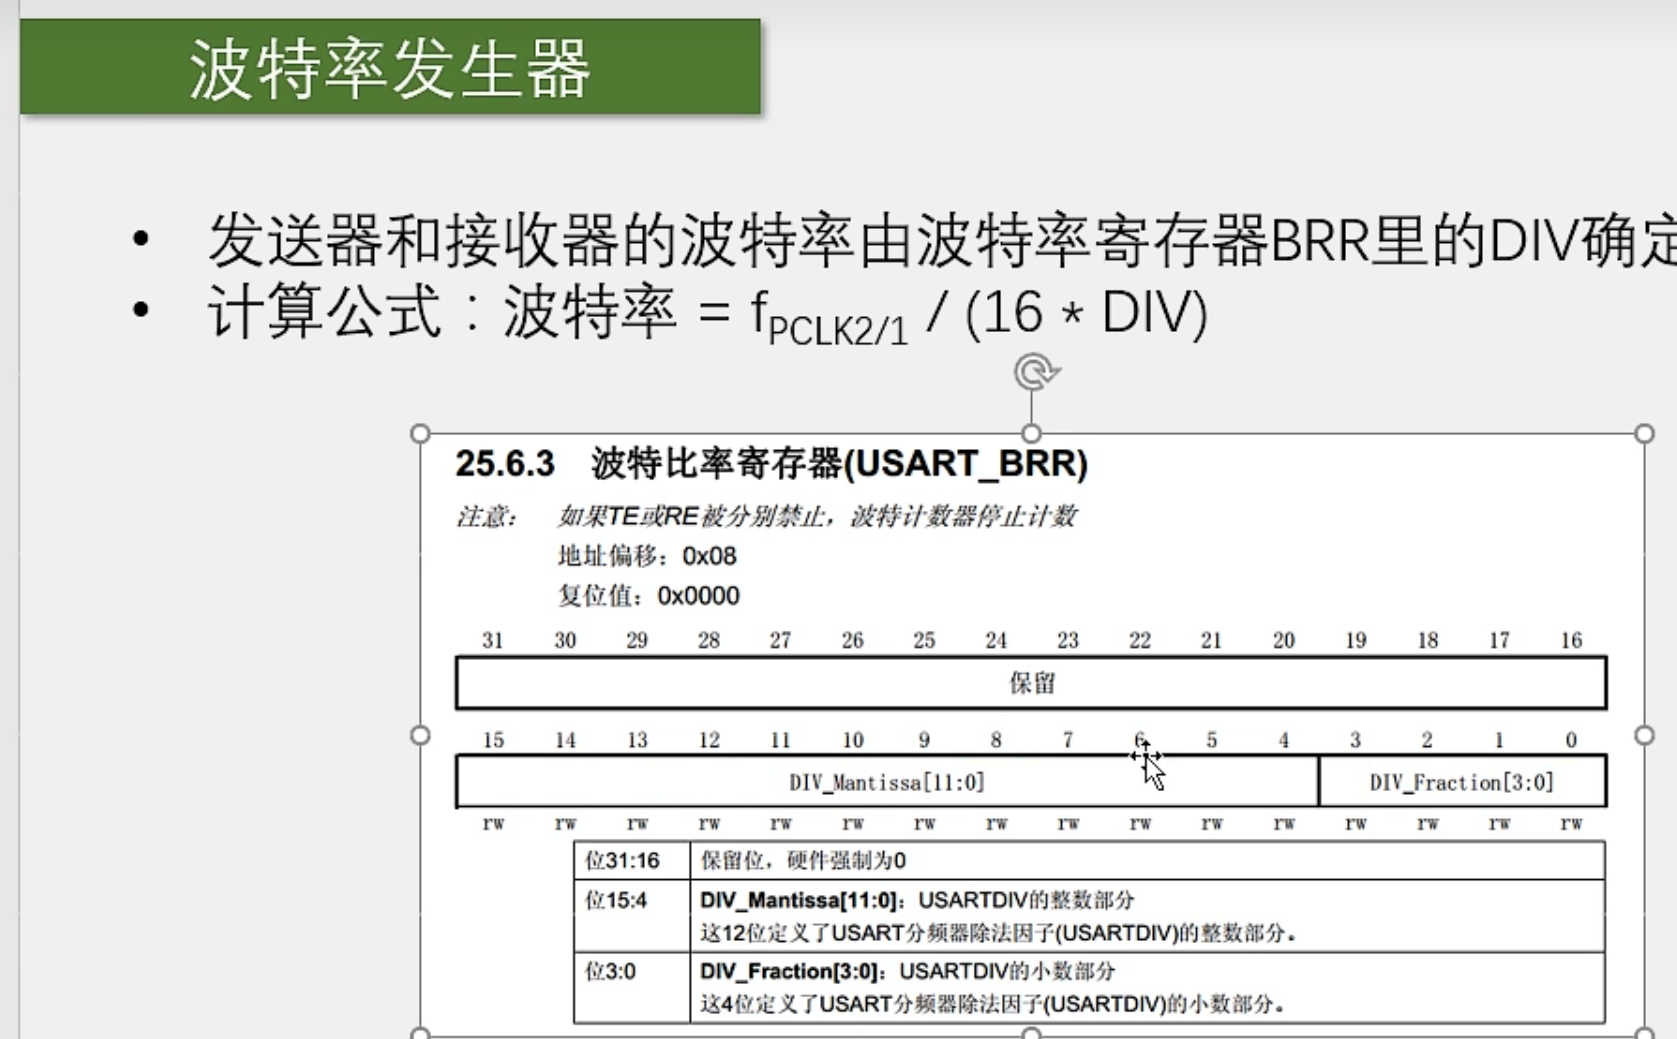The image size is (1677, 1039).
Task: Click the 位3:0 DIV_Fraction description row
Action: coord(1088,987)
